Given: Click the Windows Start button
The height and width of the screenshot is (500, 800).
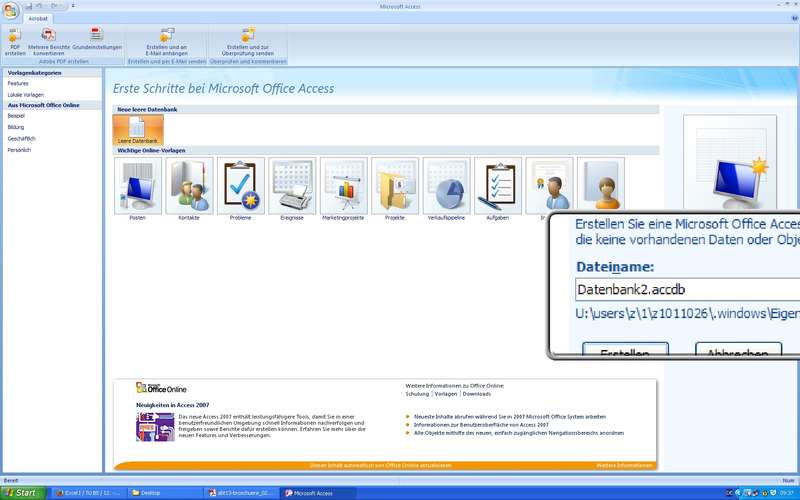Looking at the screenshot, I should pos(23,493).
